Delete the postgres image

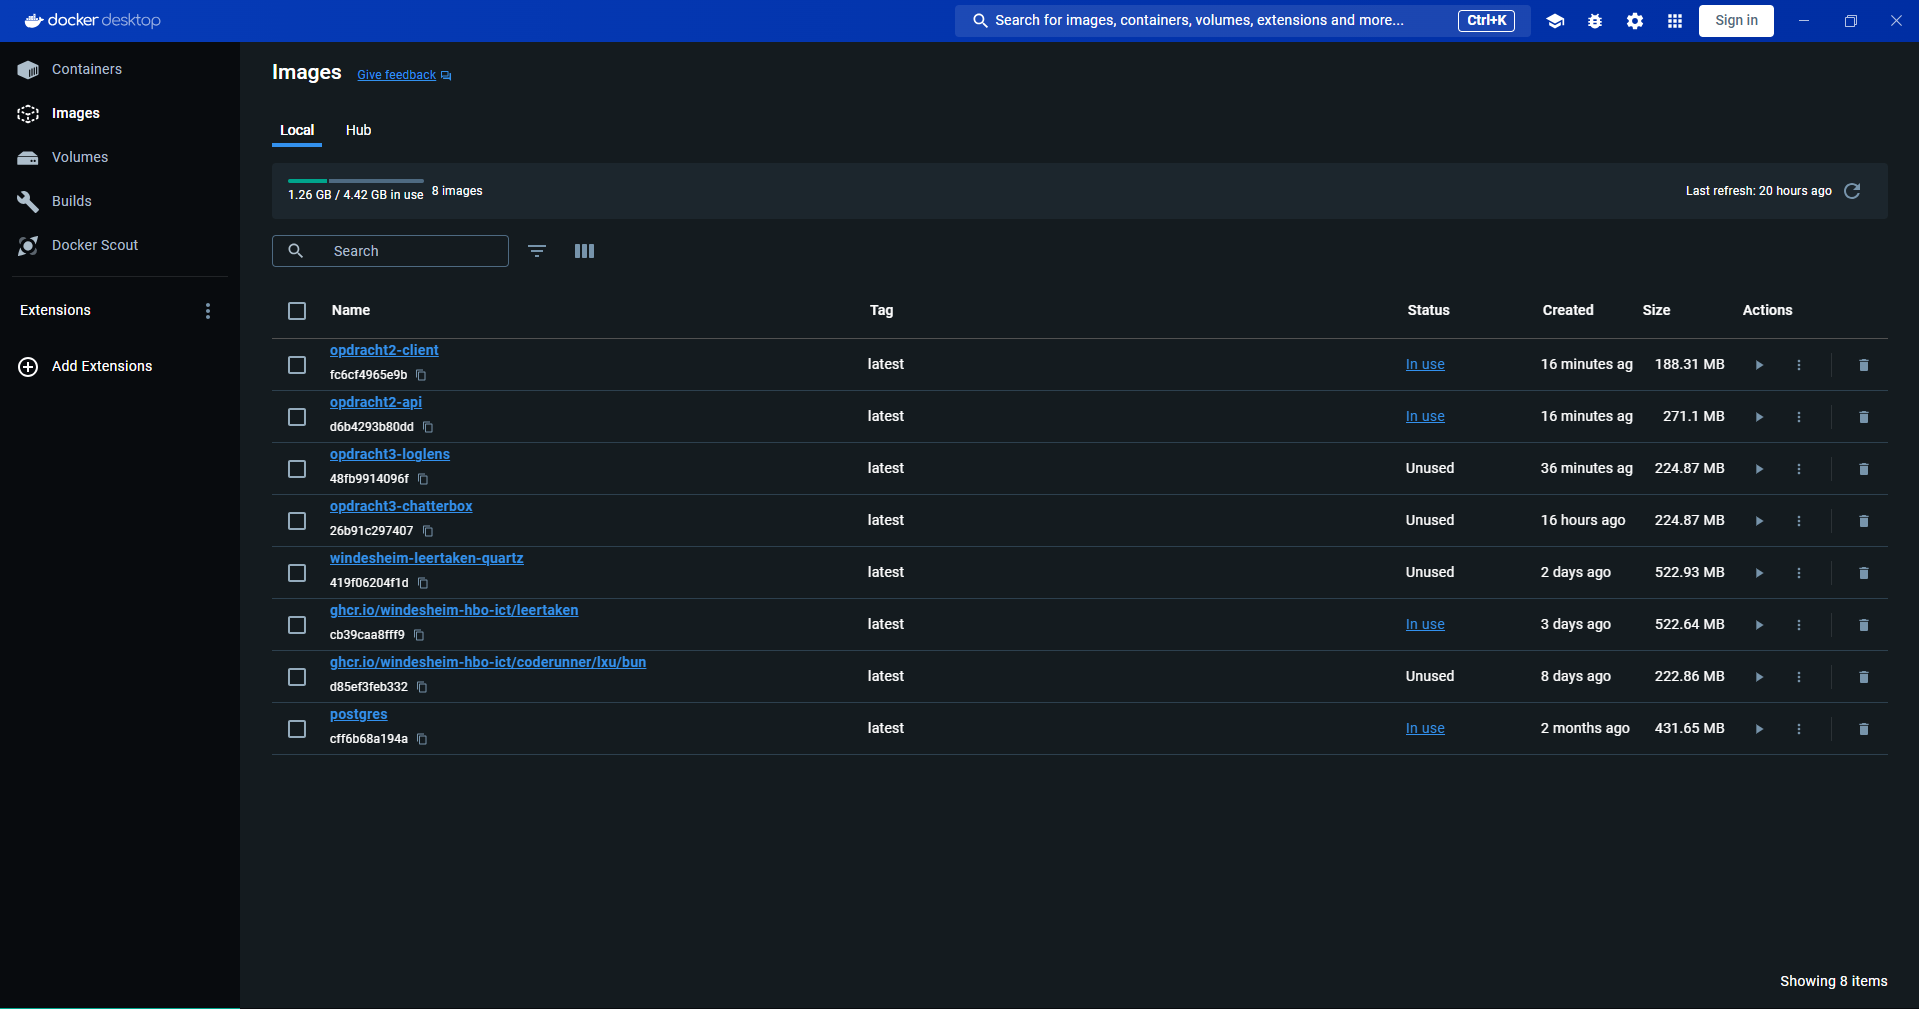click(1864, 729)
